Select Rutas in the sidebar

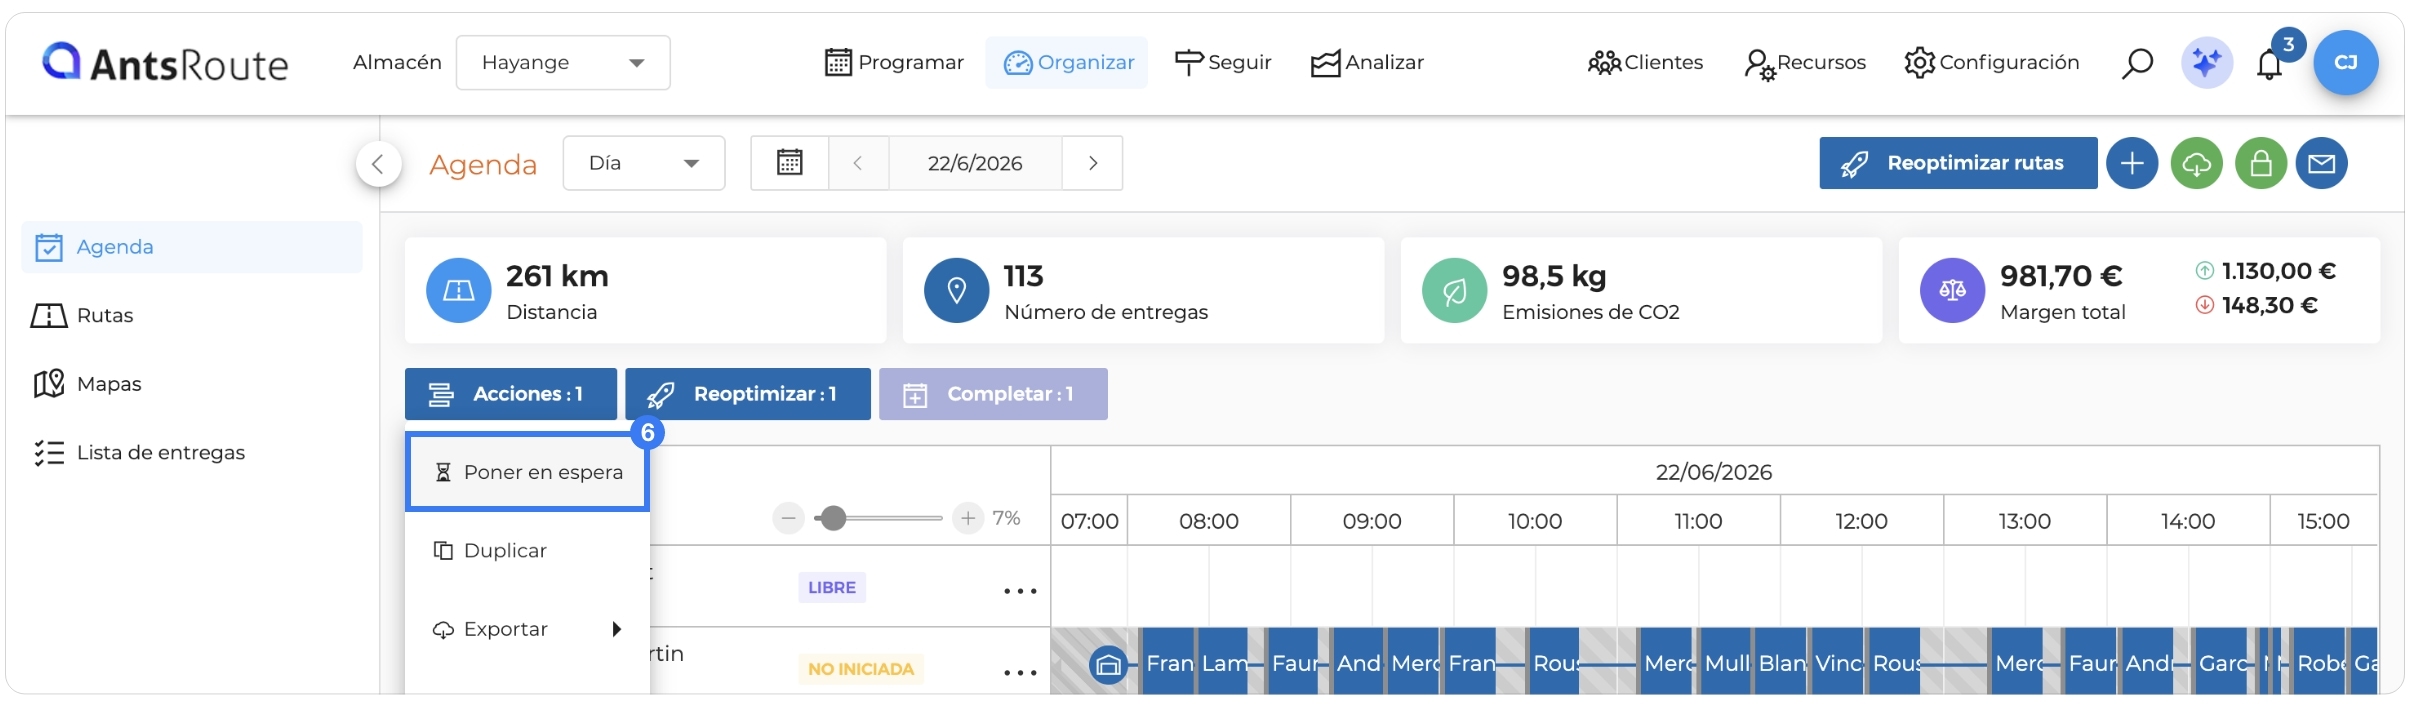point(82,316)
